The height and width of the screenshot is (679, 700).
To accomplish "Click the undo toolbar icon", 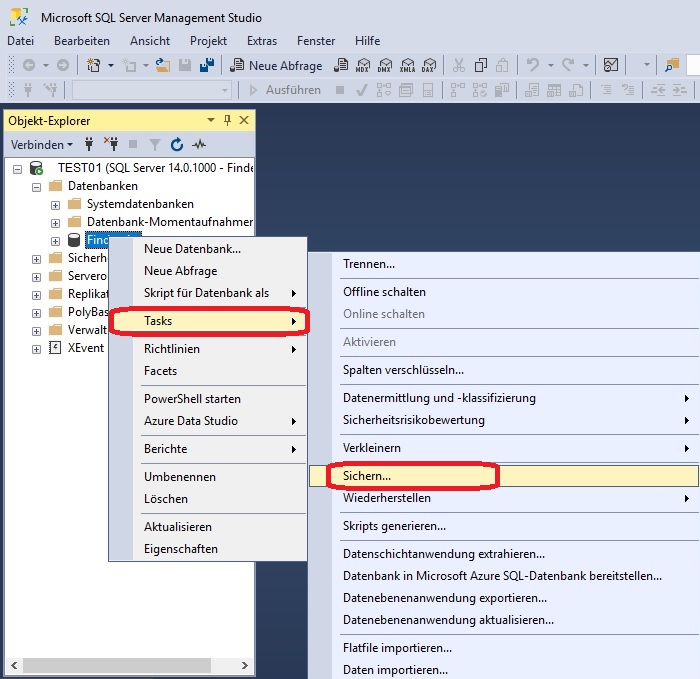I will pos(533,66).
